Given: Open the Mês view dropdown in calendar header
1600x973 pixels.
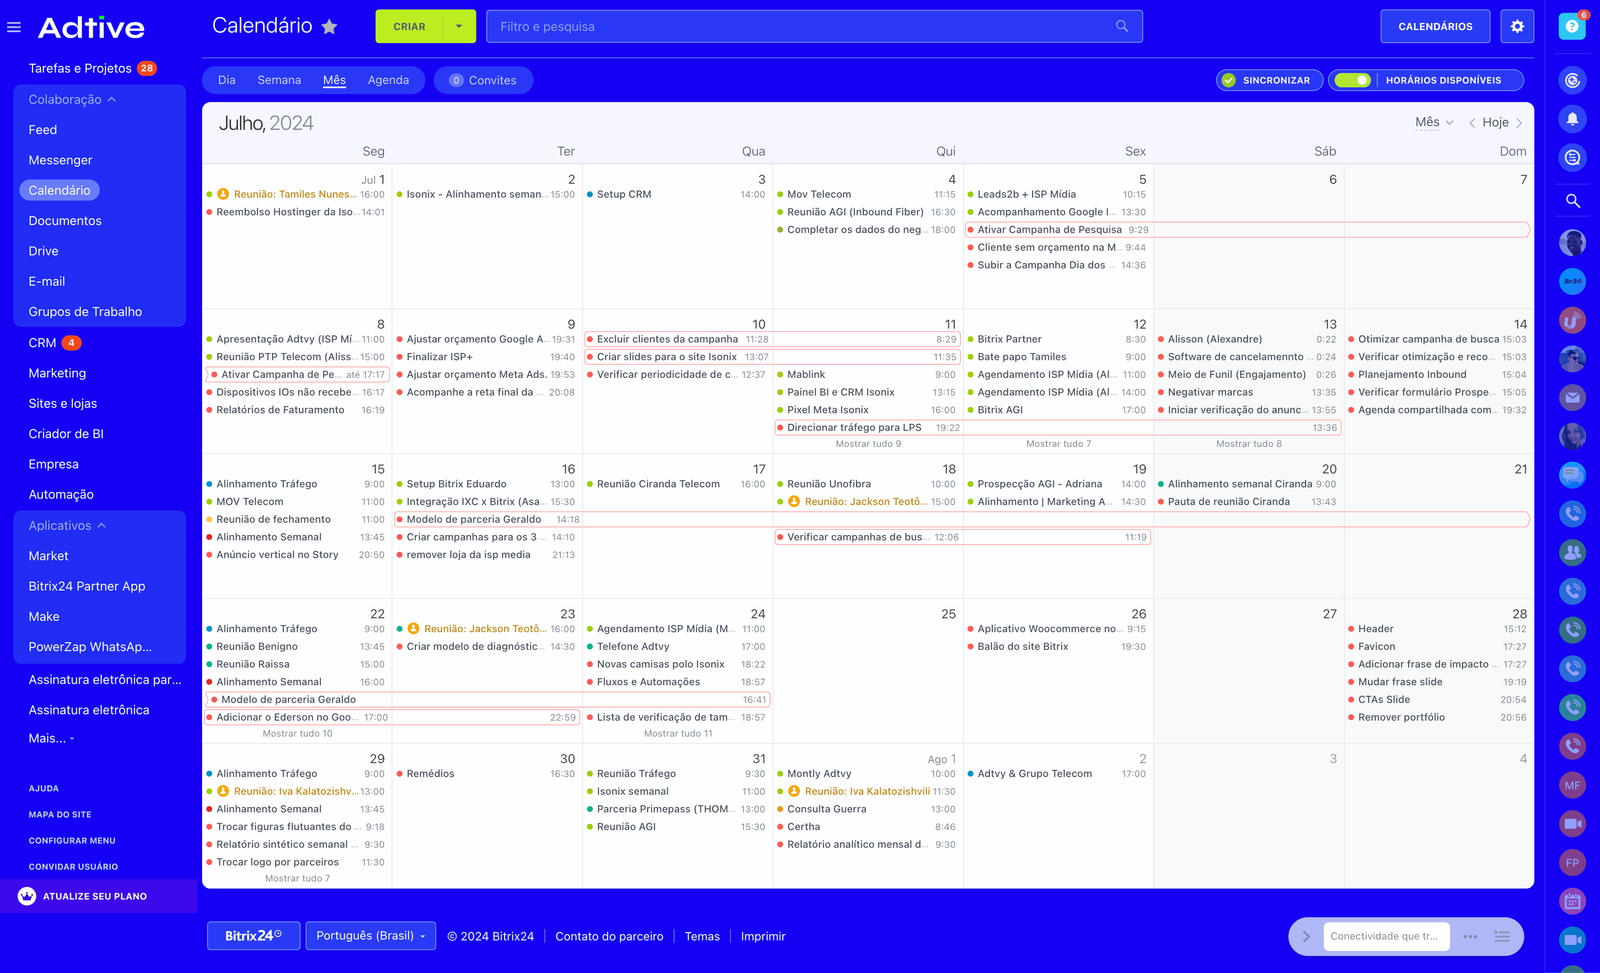Looking at the screenshot, I should (x=1433, y=123).
